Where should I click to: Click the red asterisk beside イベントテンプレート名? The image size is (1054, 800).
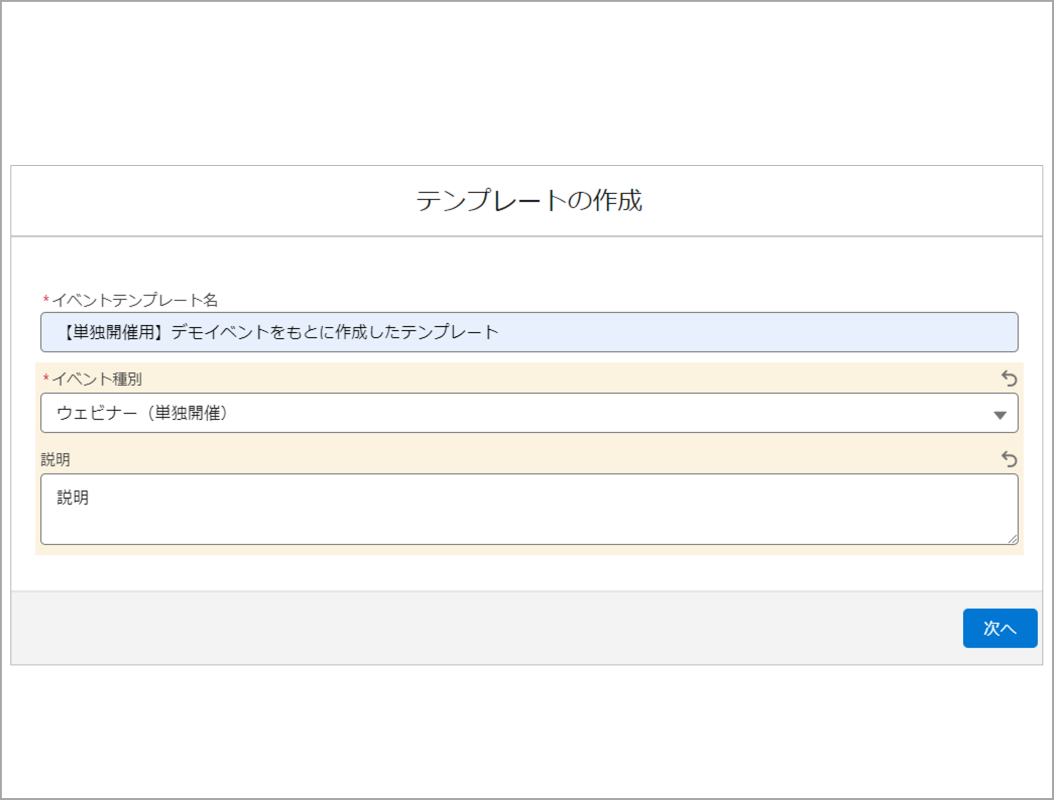point(45,300)
